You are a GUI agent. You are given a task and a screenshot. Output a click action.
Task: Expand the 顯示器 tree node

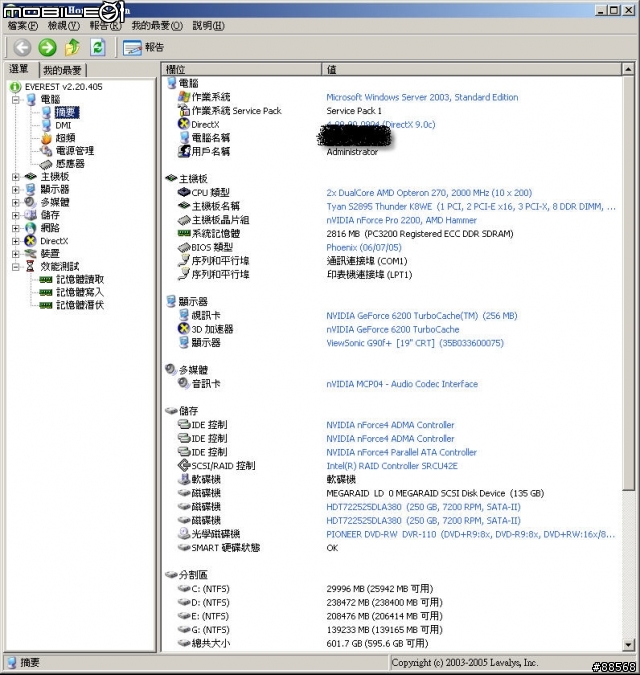[15, 190]
